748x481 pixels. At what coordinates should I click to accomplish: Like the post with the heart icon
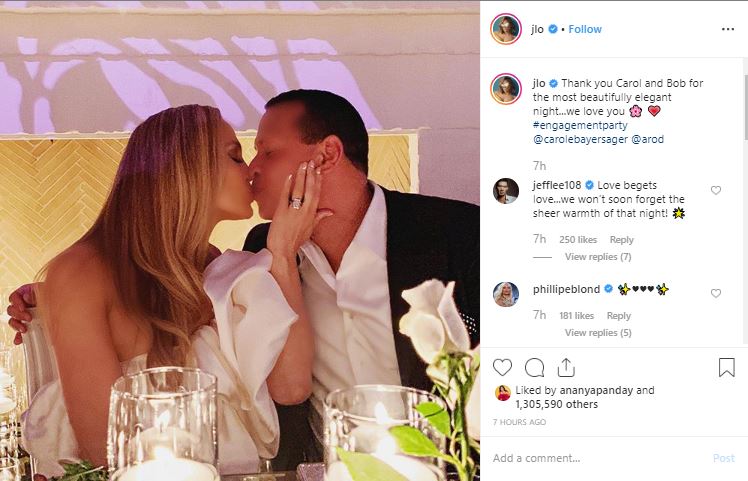tap(502, 367)
